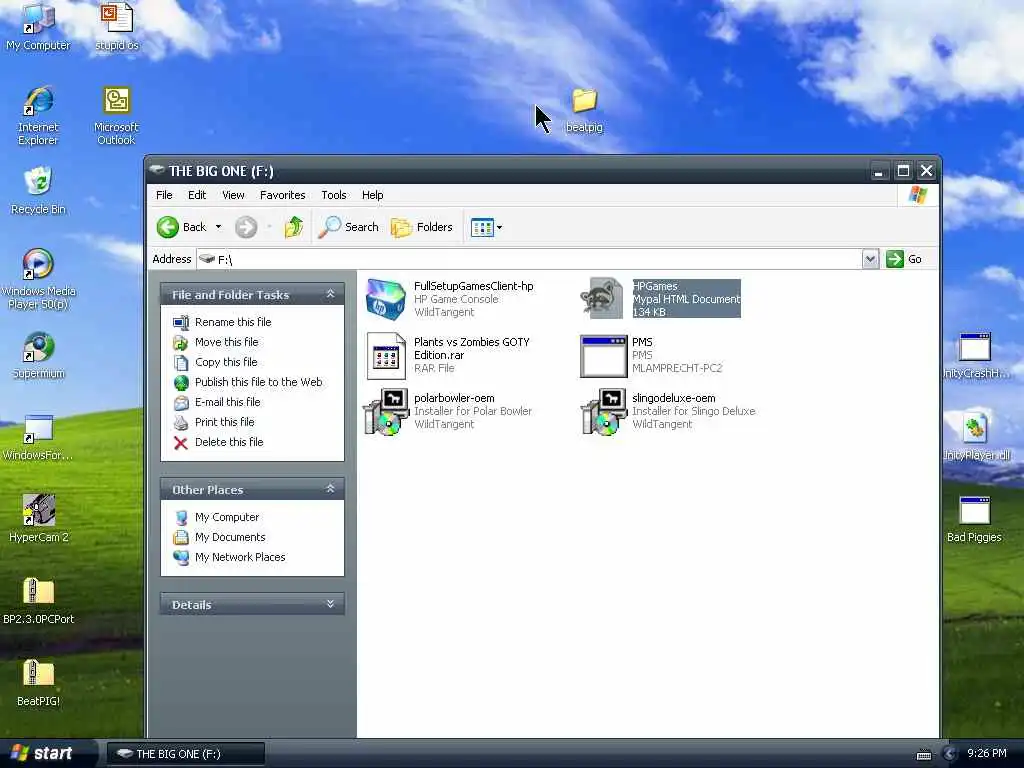Collapse the File and Folder Tasks panel
This screenshot has width=1024, height=768.
[330, 295]
